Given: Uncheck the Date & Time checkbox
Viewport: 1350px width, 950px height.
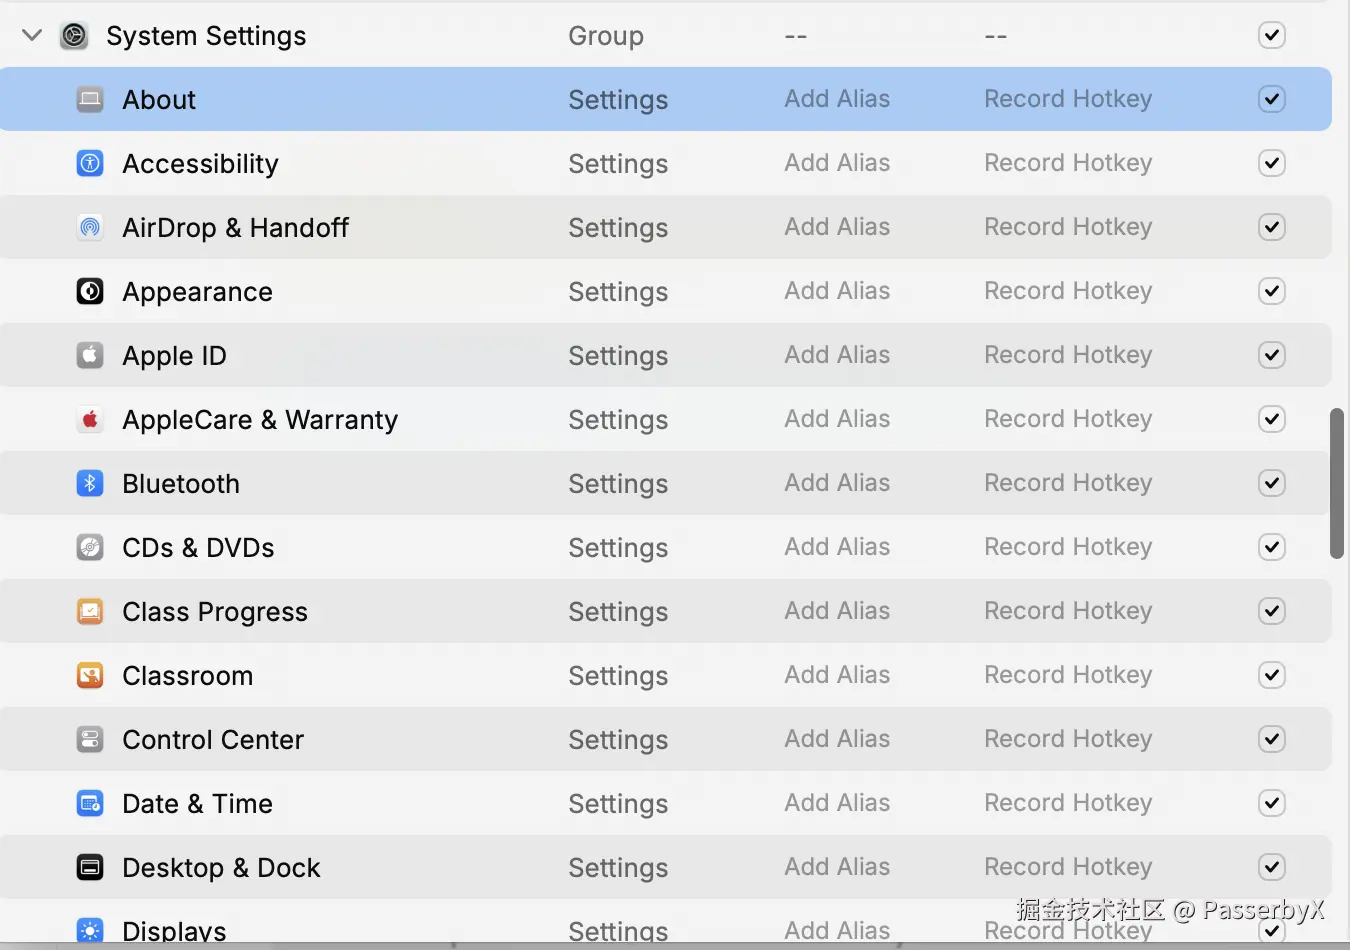Looking at the screenshot, I should tap(1271, 803).
